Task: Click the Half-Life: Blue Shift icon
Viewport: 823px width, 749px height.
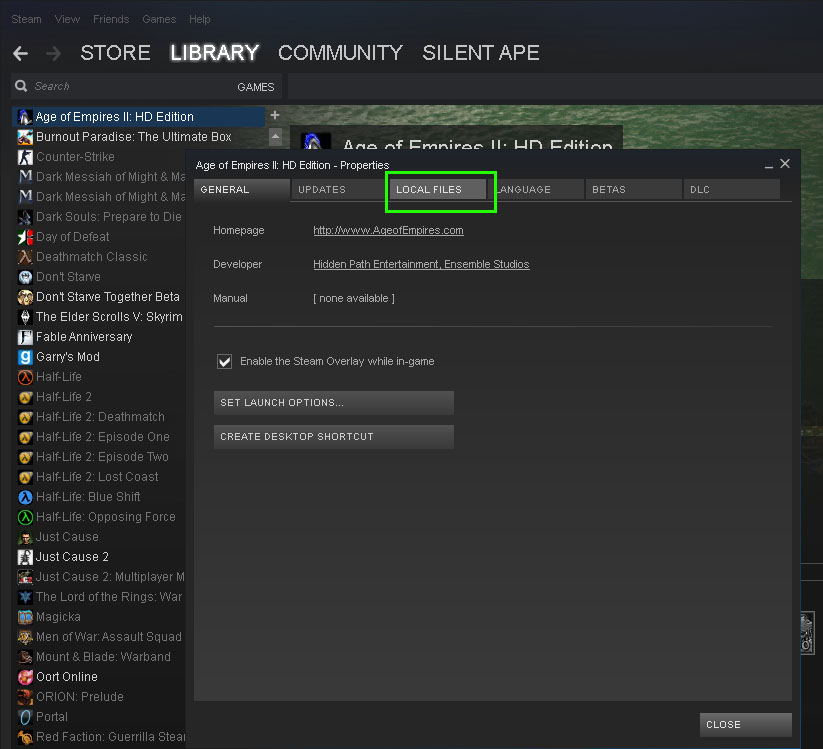Action: click(25, 497)
